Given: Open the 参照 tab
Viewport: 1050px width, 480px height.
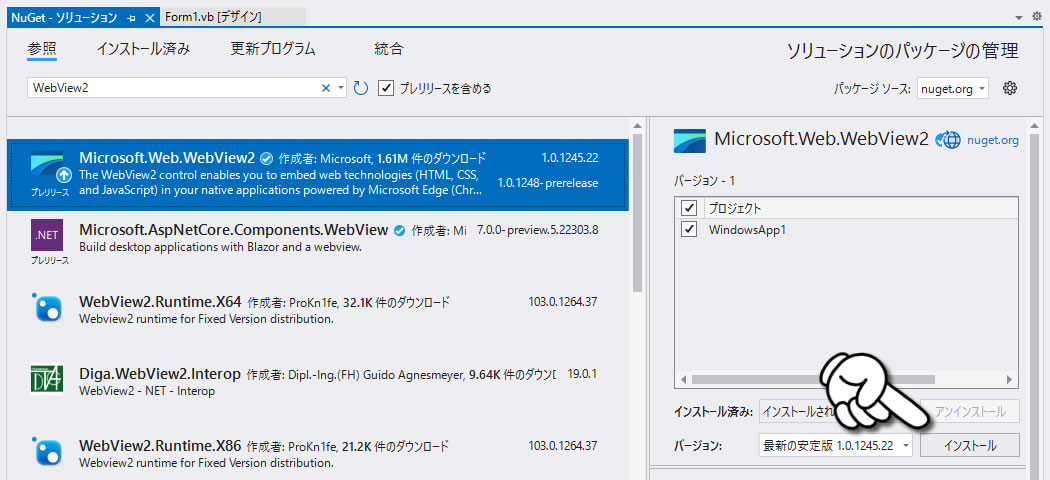Looking at the screenshot, I should pyautogui.click(x=42, y=49).
